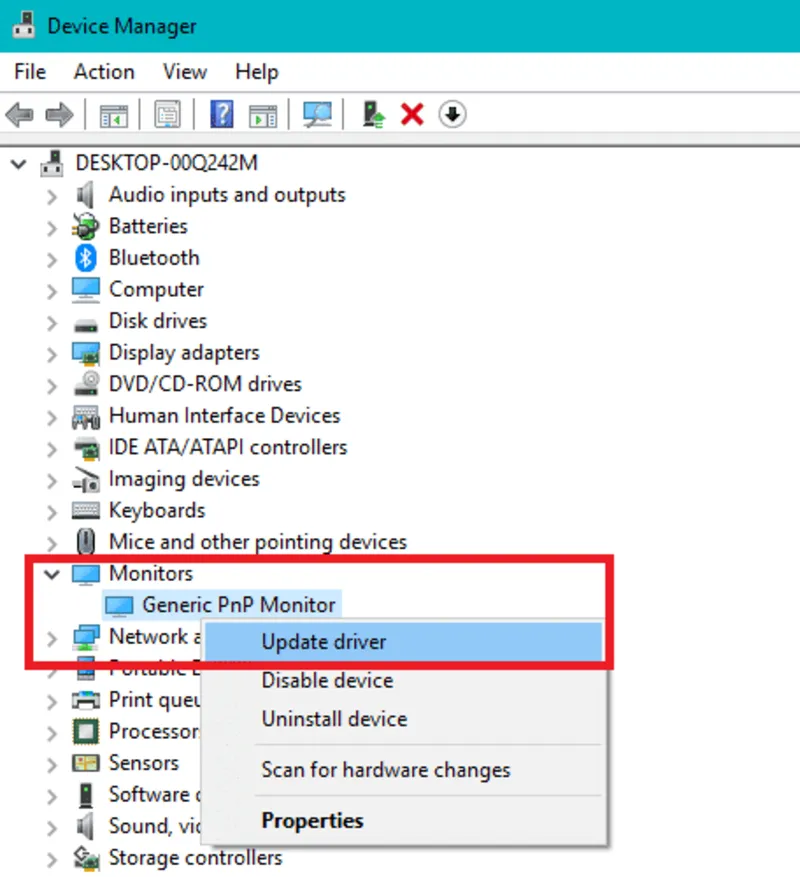The image size is (800, 877).
Task: Click the Print queues printer icon
Action: 86,700
